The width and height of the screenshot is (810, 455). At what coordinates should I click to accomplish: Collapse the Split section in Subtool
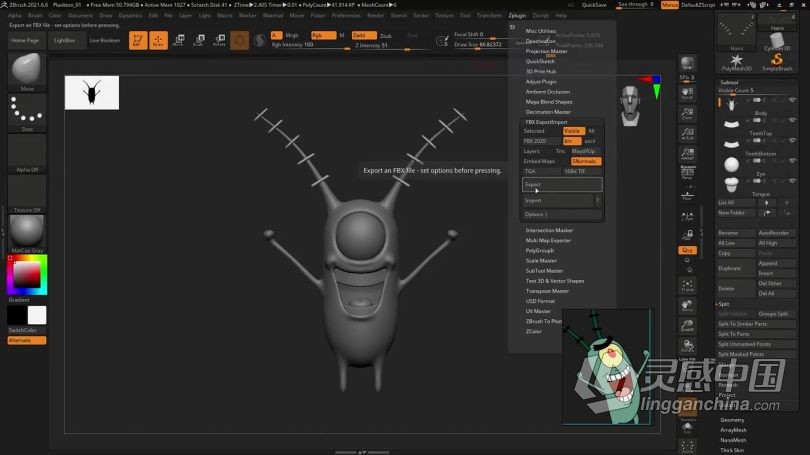coord(724,304)
